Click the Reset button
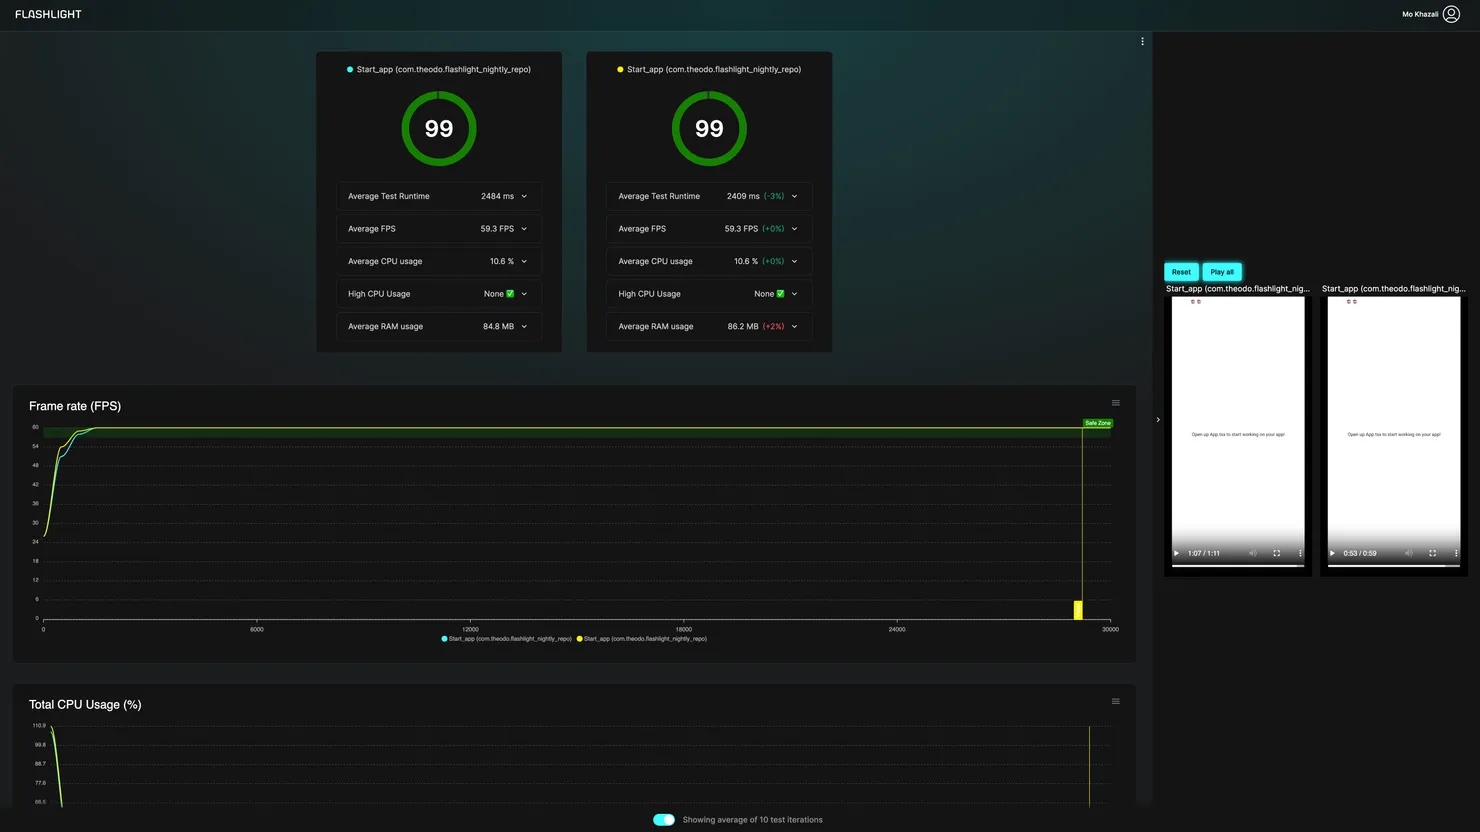 click(1181, 272)
